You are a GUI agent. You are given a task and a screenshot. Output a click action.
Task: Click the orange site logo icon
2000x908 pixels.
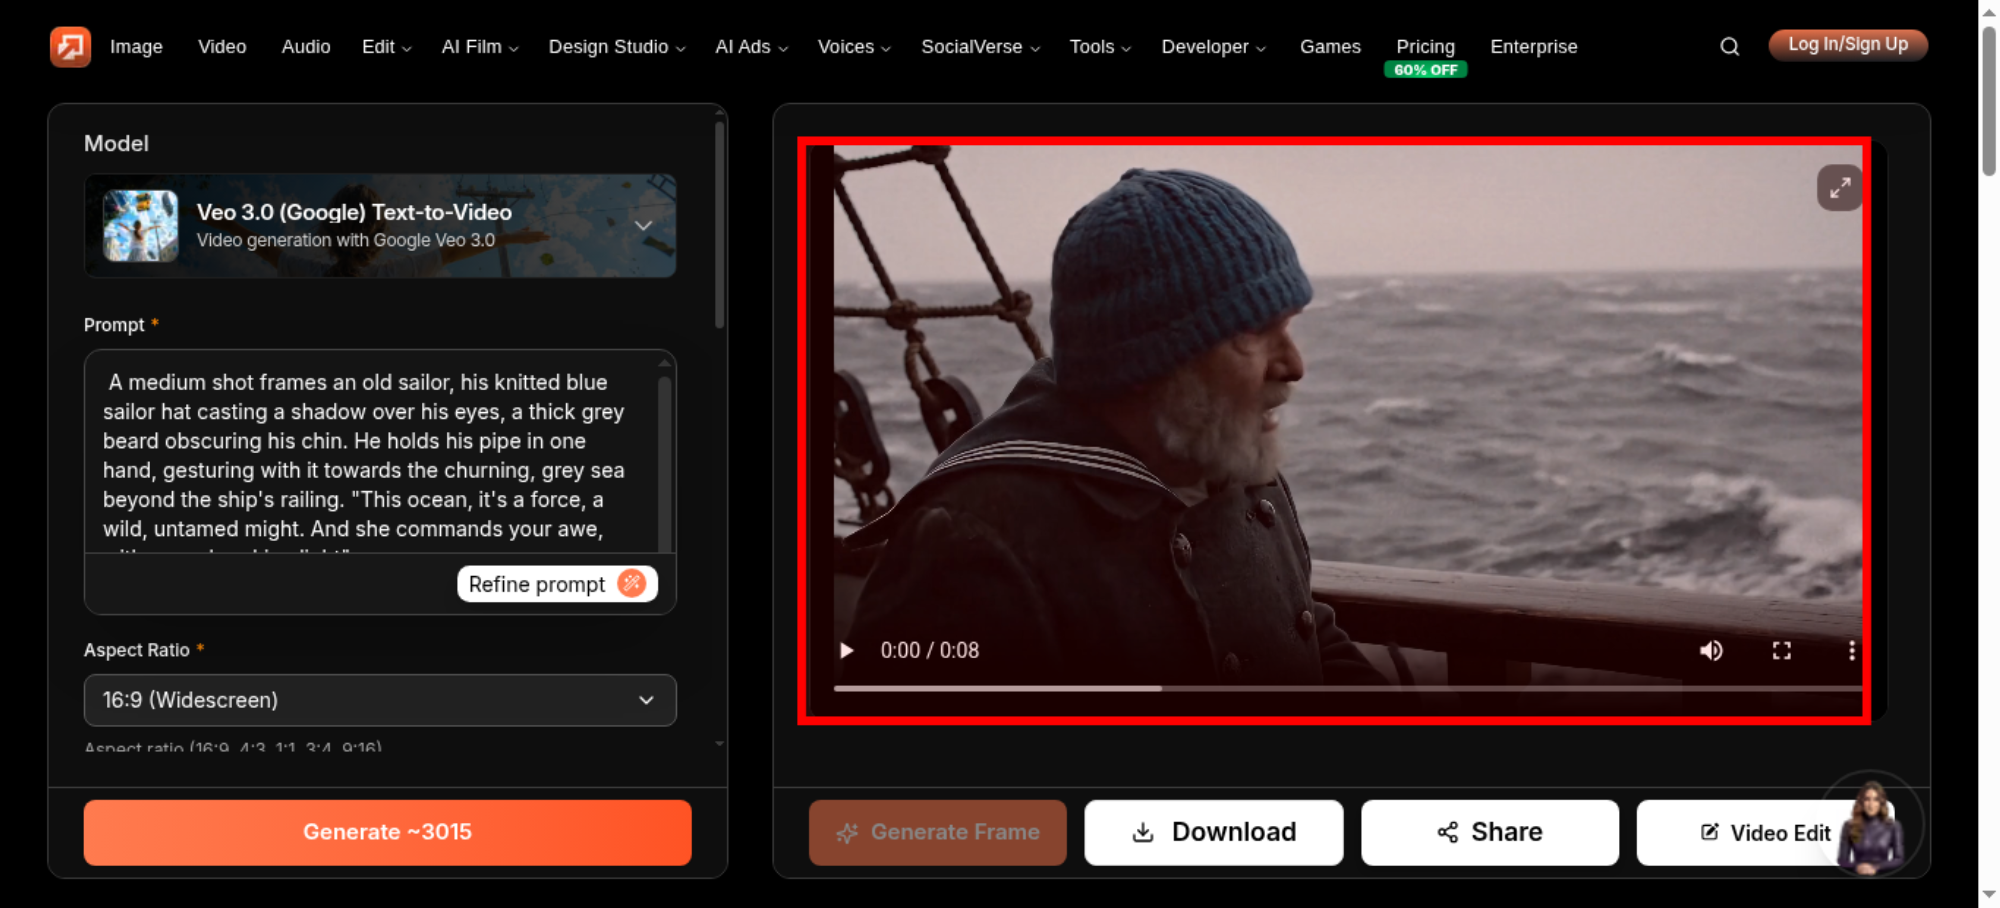pos(70,46)
